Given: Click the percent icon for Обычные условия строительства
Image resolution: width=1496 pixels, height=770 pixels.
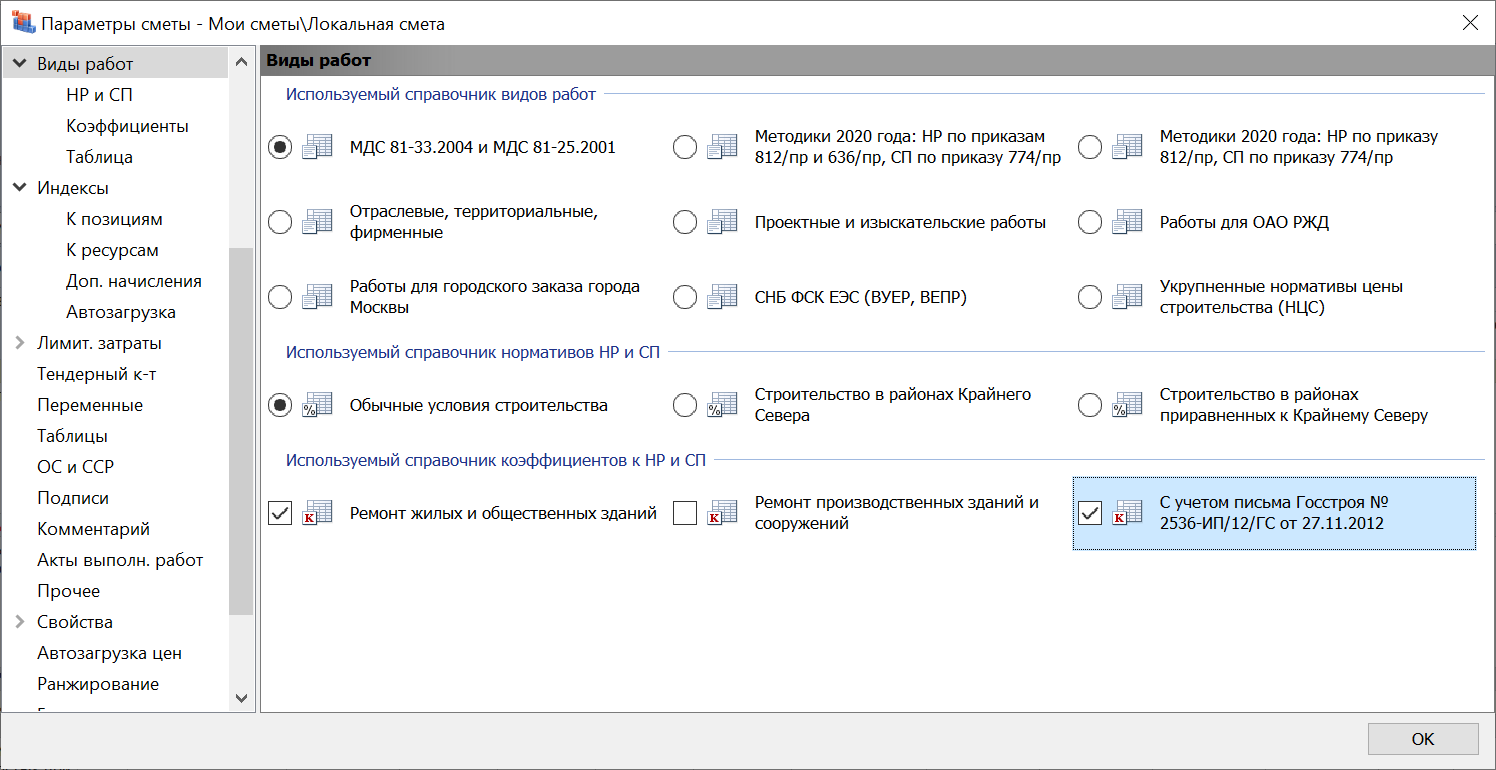Looking at the screenshot, I should pyautogui.click(x=316, y=405).
